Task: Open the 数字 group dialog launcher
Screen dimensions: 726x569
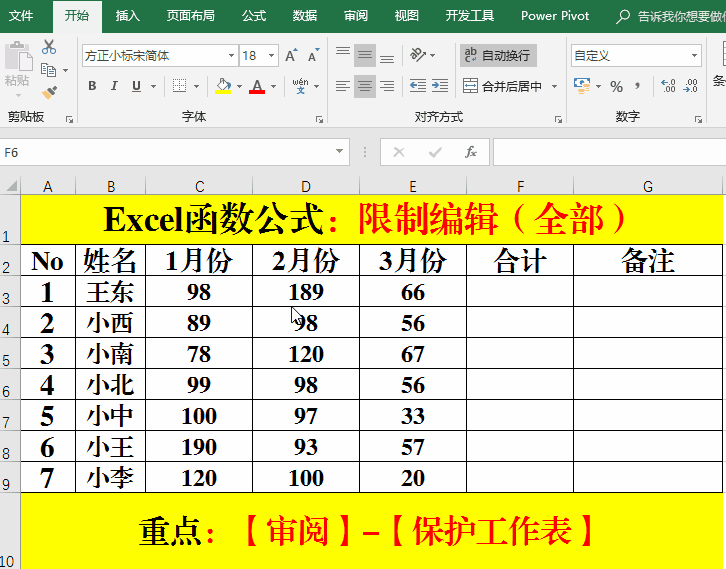Action: (x=698, y=120)
